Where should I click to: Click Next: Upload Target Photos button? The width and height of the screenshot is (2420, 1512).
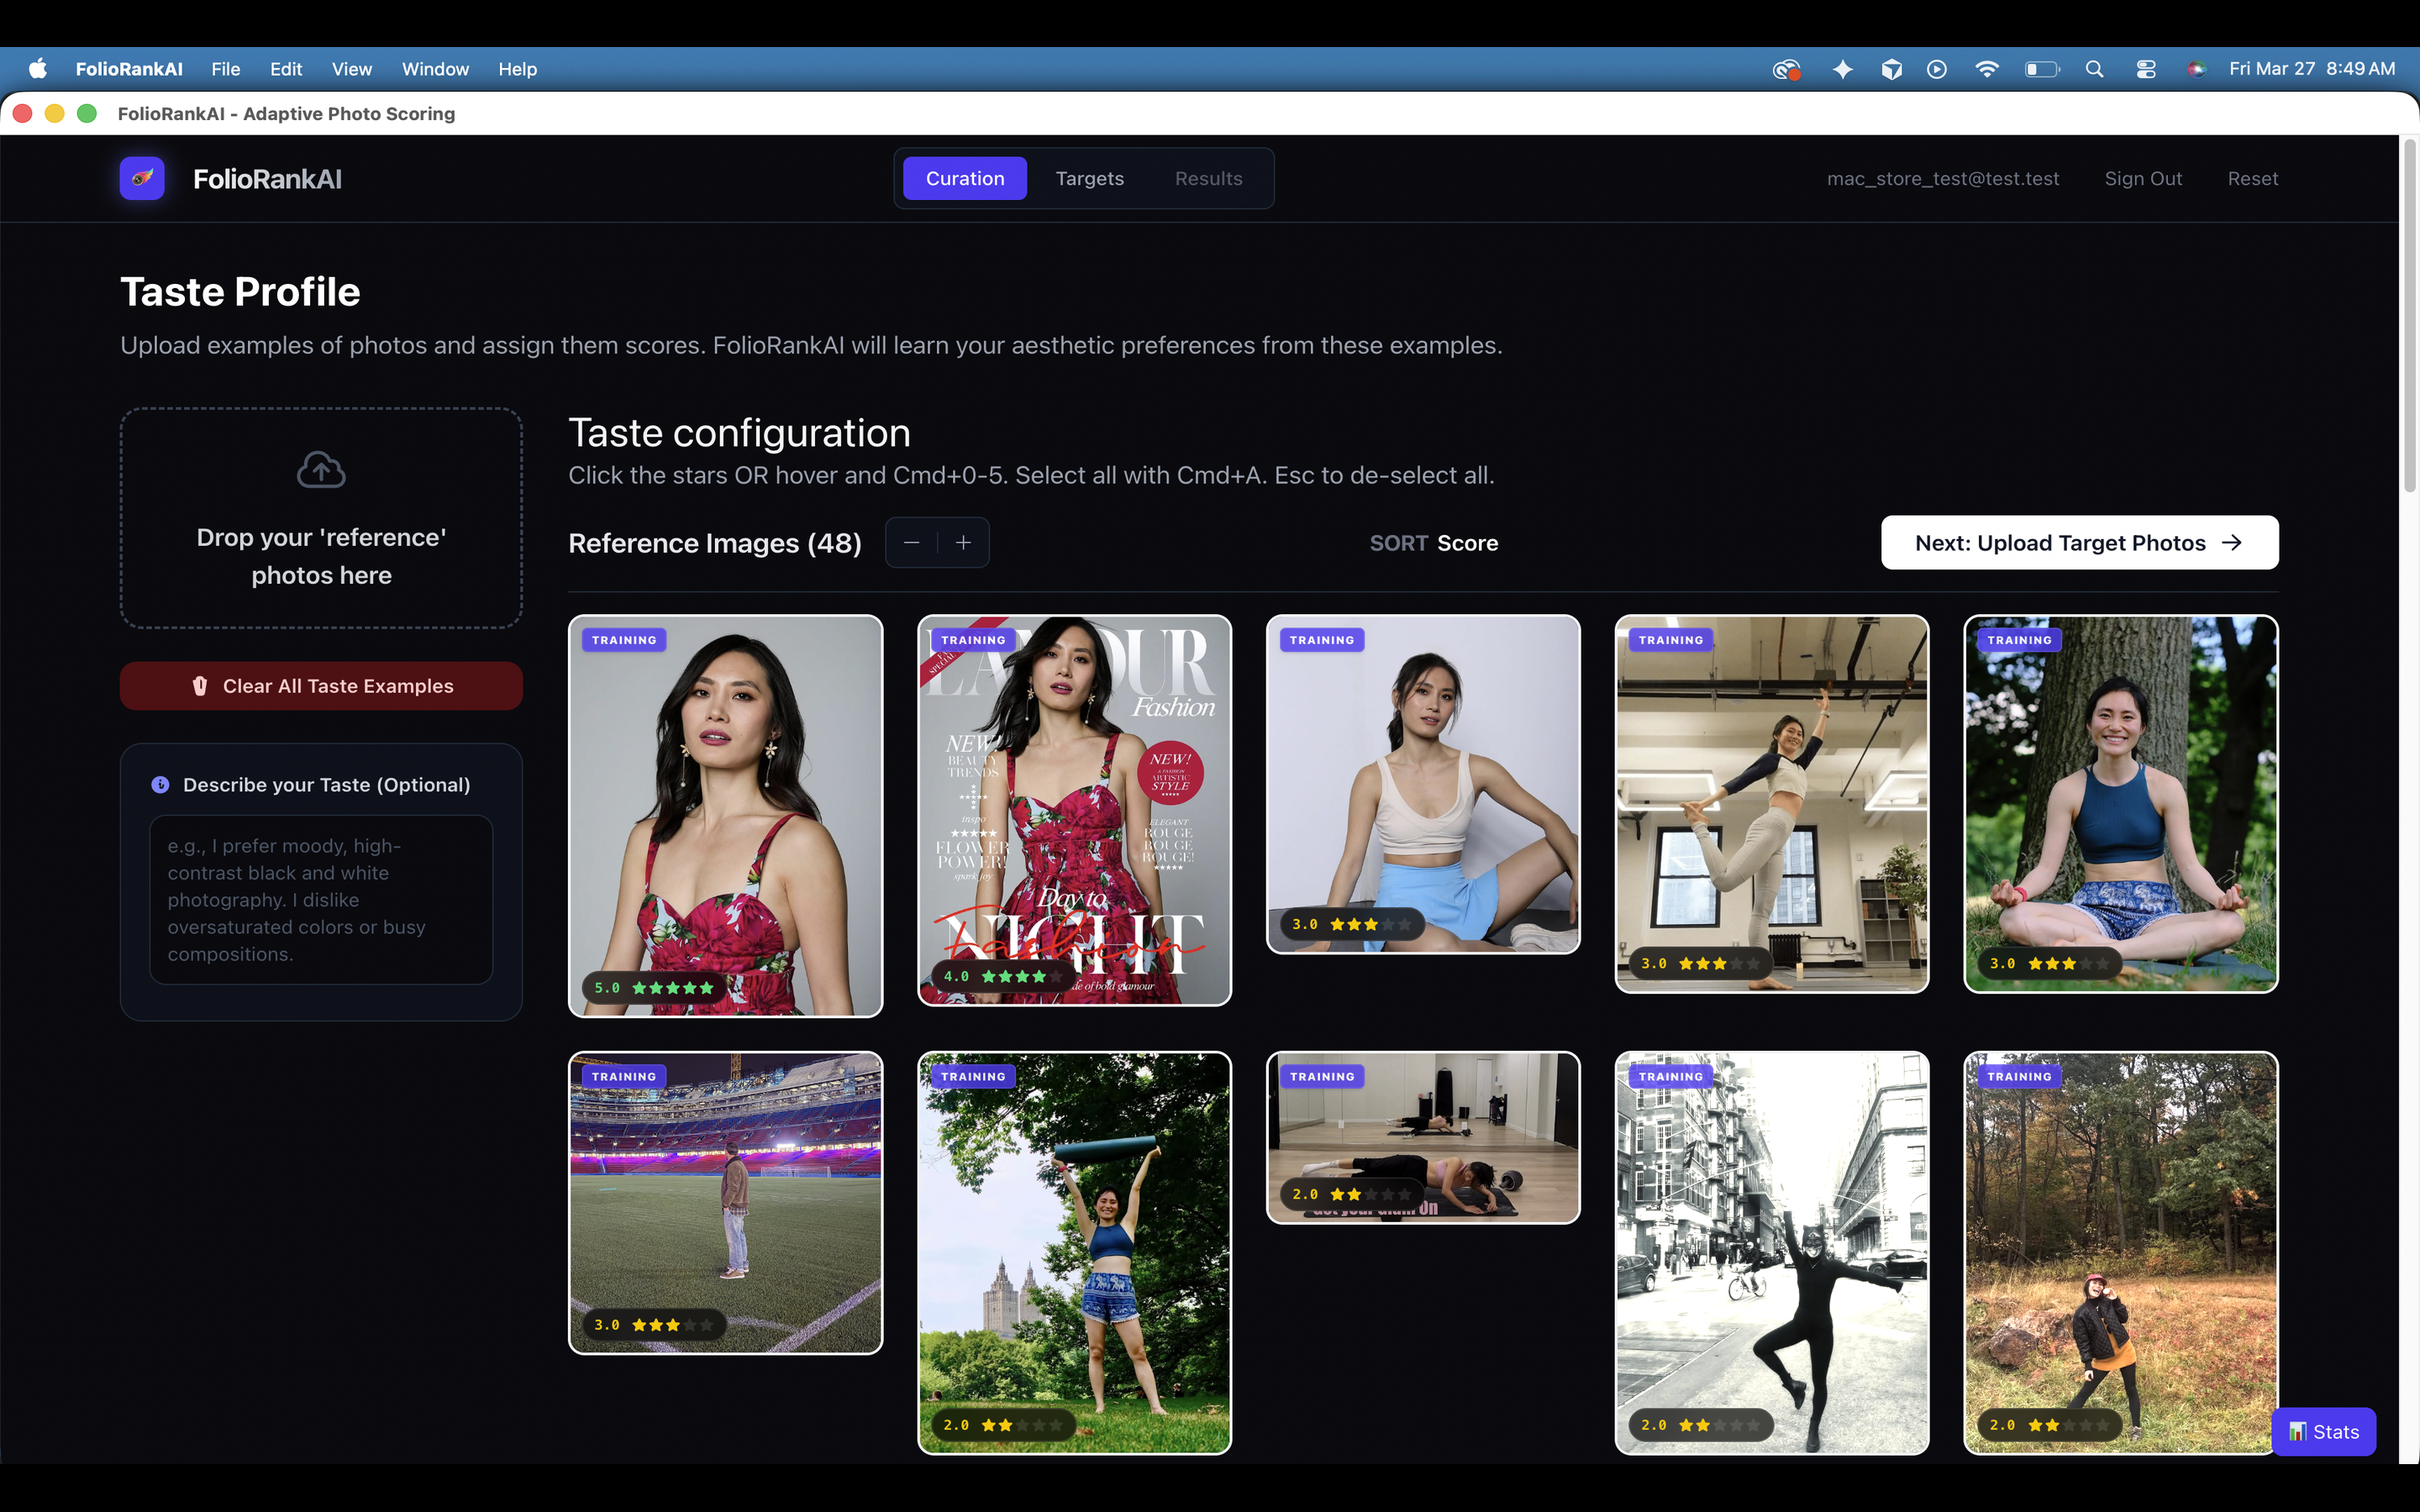click(2080, 543)
